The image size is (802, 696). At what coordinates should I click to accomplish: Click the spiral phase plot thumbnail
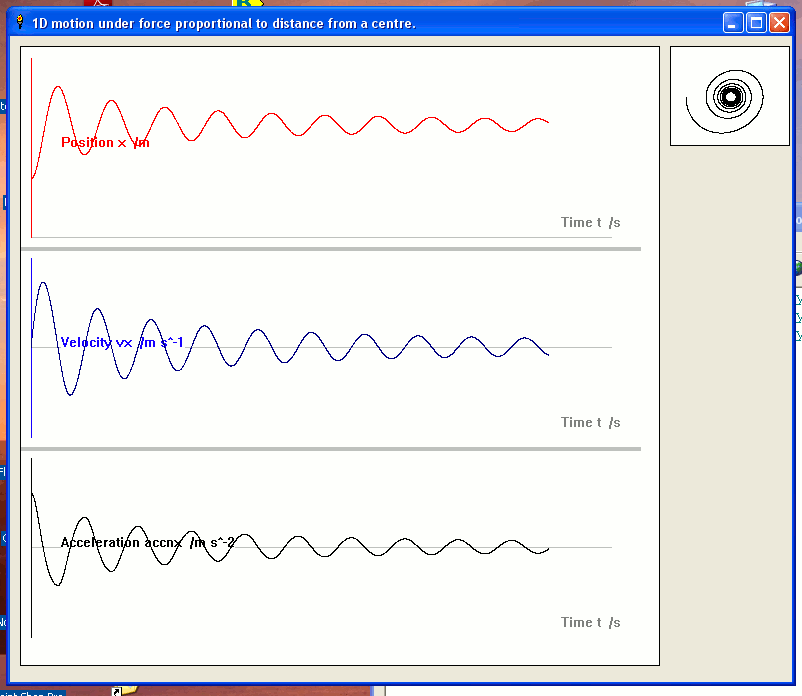(729, 96)
